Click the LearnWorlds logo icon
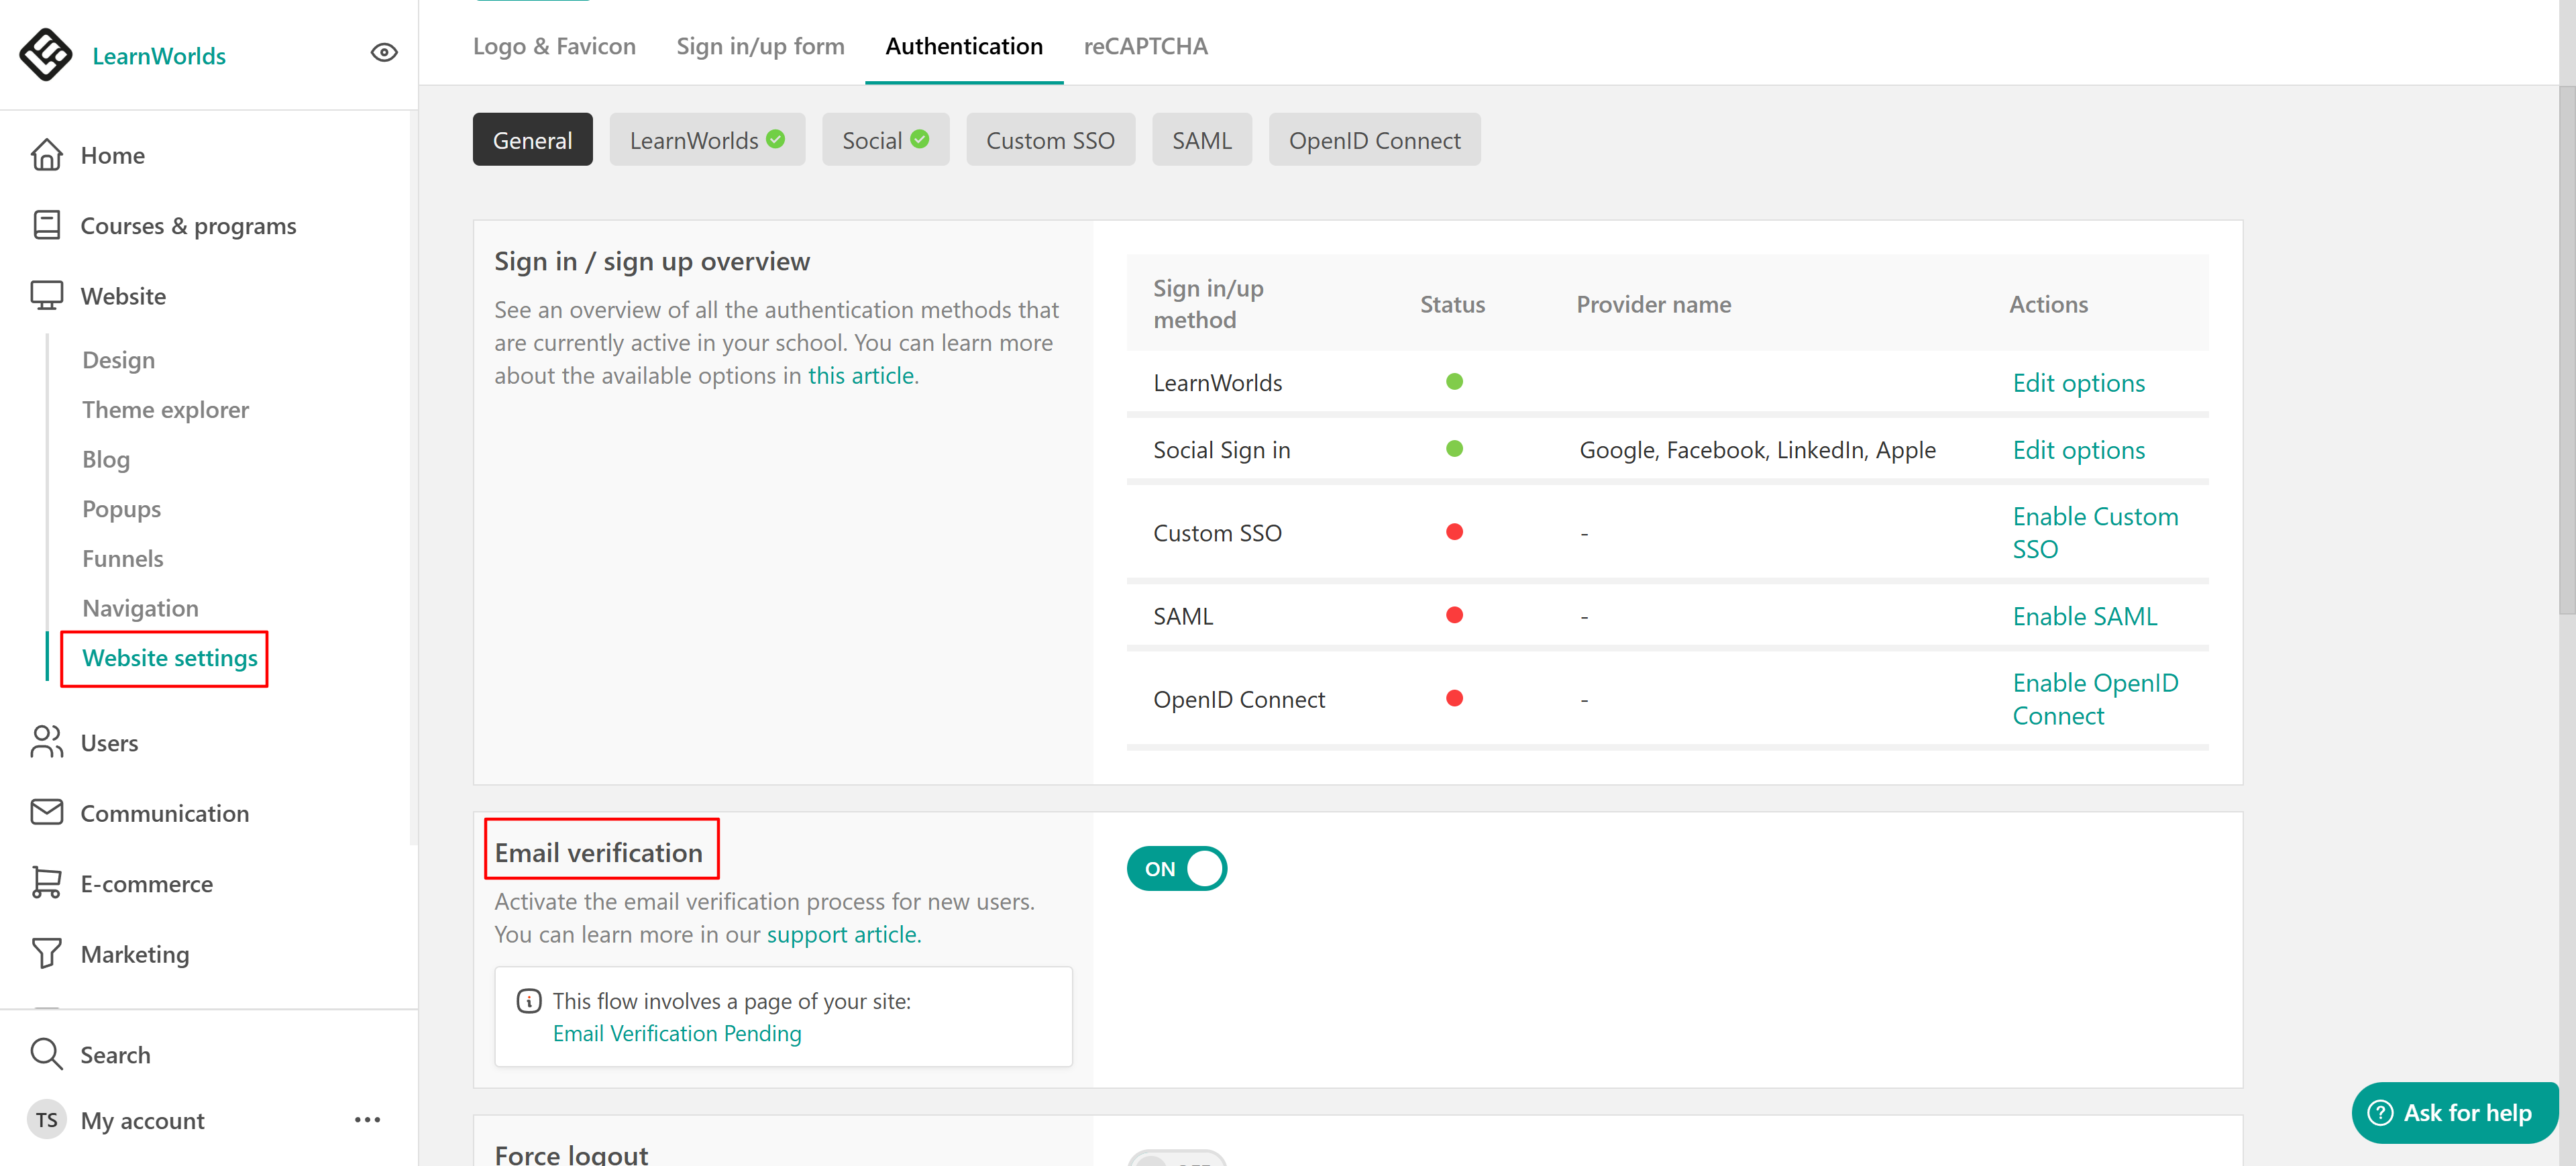 46,54
